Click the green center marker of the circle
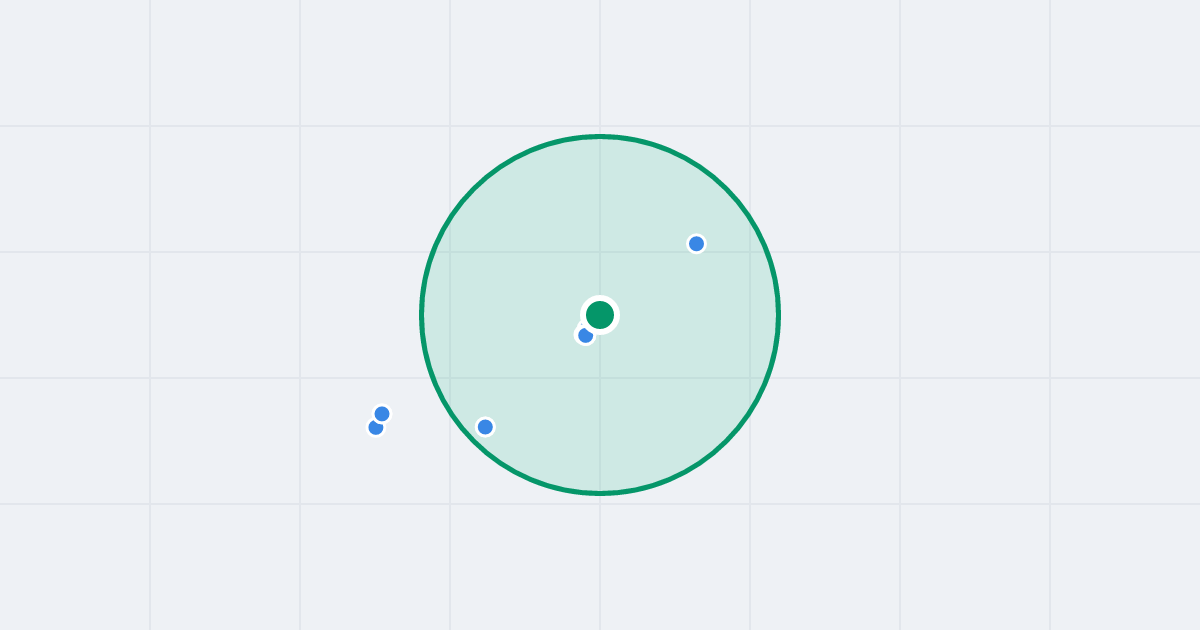The image size is (1200, 630). coord(600,315)
